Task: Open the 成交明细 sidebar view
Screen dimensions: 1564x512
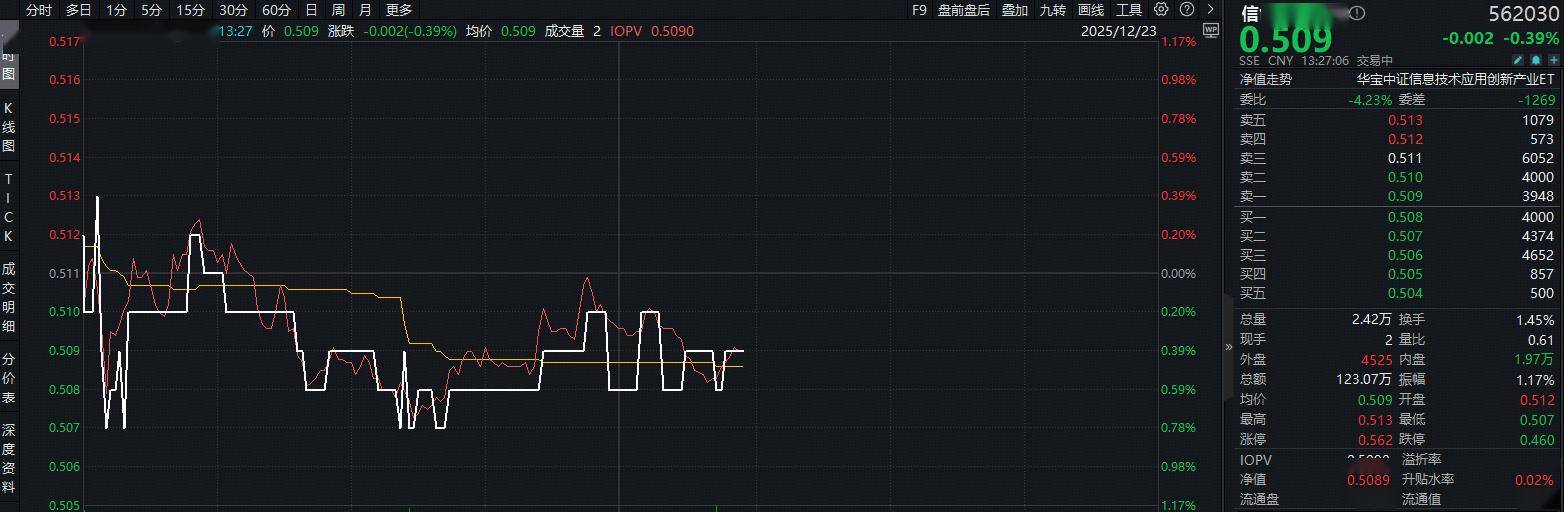Action: [x=9, y=296]
